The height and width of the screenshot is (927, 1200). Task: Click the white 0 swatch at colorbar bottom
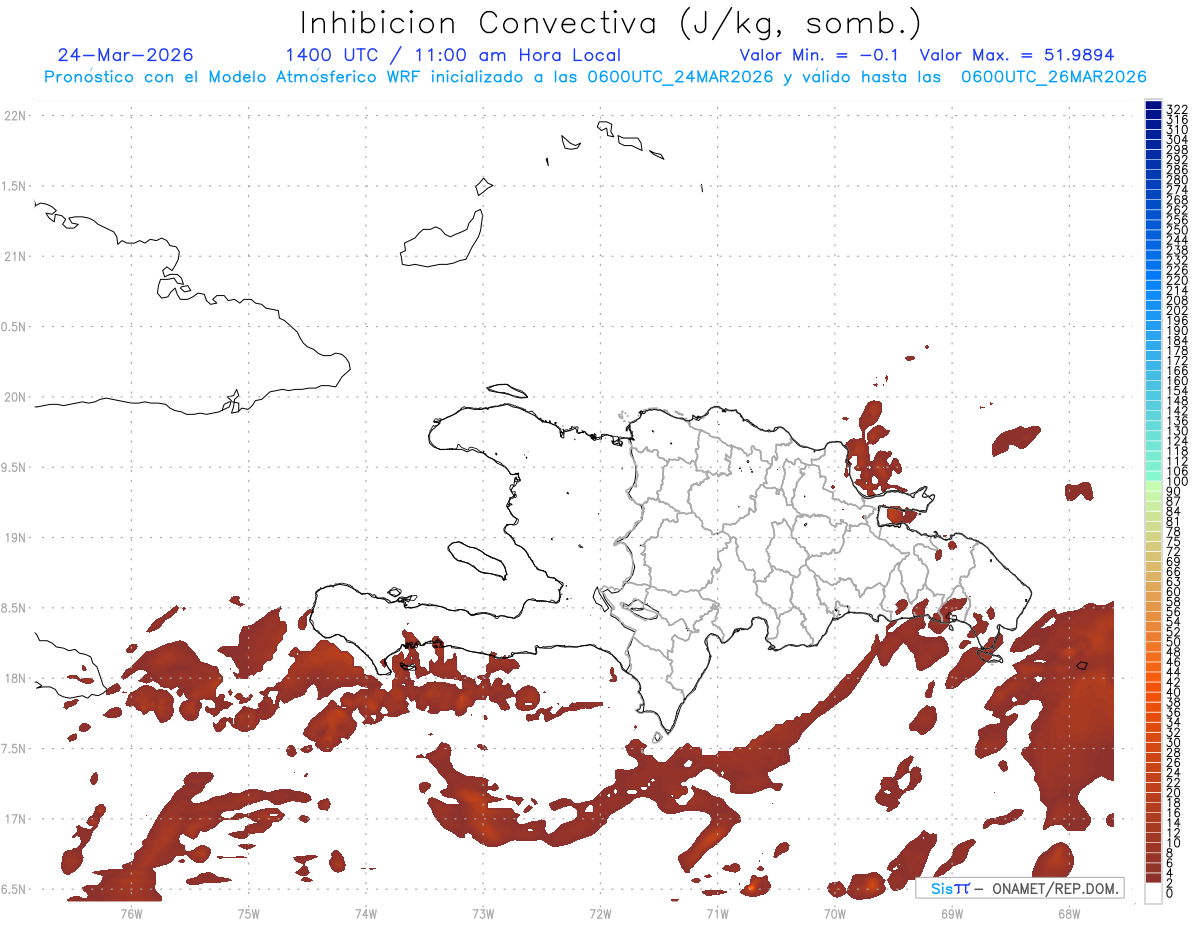1153,893
